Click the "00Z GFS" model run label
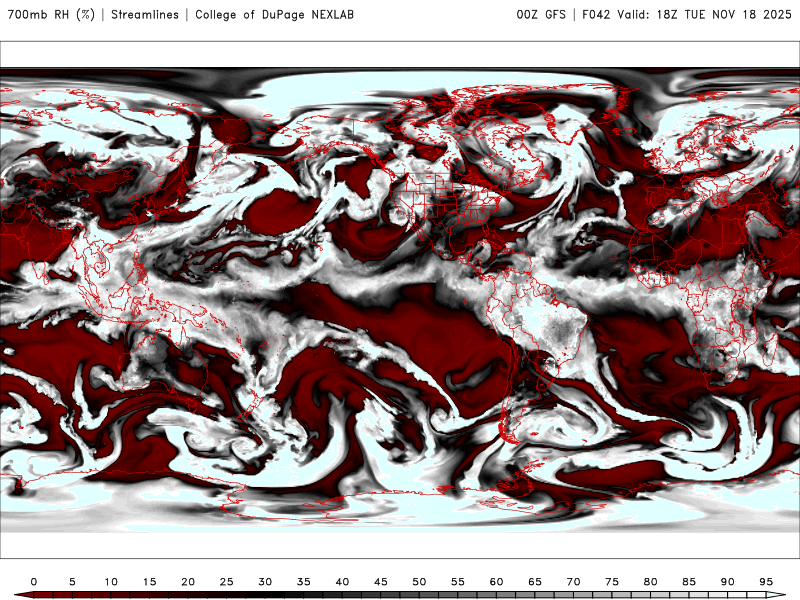The height and width of the screenshot is (600, 800). pyautogui.click(x=541, y=14)
